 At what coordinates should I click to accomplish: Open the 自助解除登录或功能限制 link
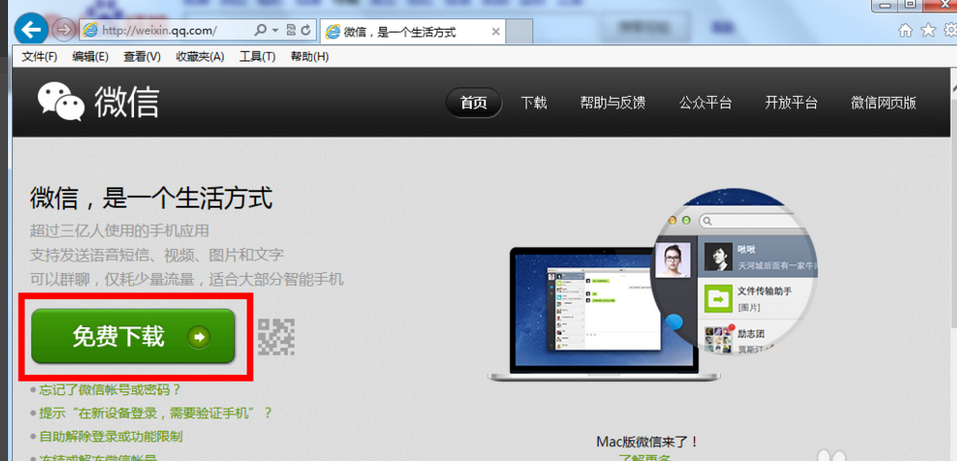point(110,437)
